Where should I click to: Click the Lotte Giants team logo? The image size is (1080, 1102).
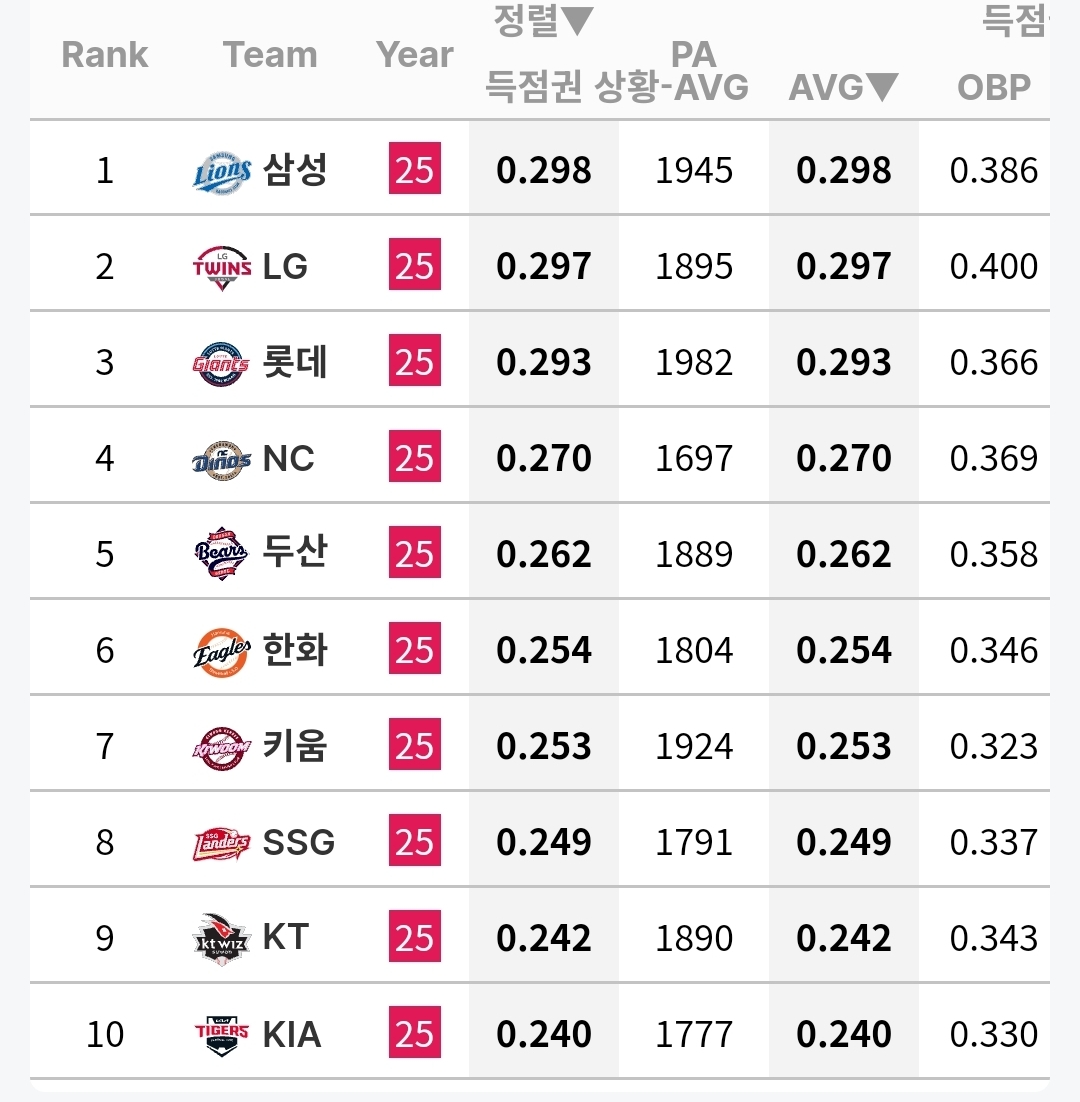point(221,363)
